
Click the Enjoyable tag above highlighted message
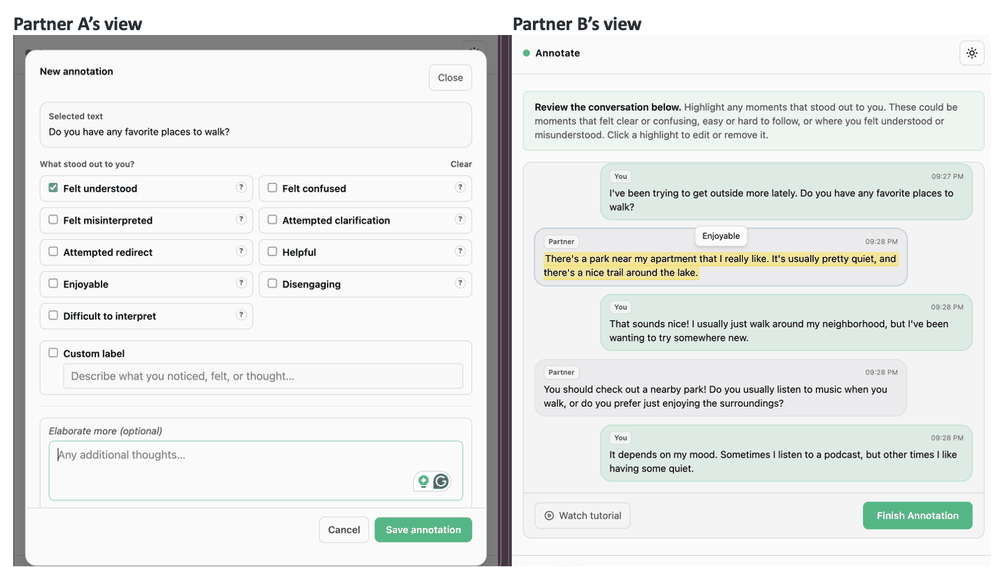(721, 236)
